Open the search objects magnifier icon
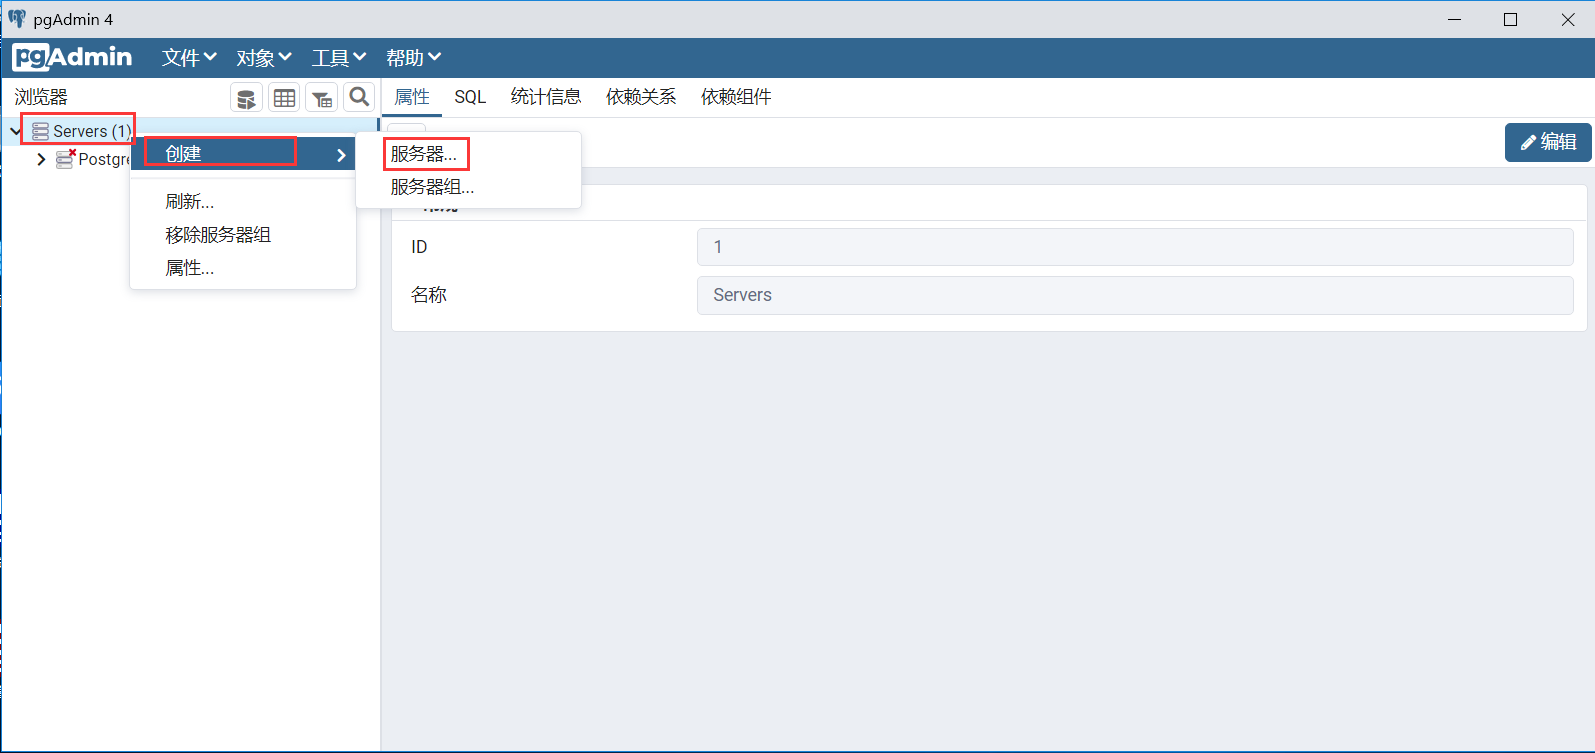Image resolution: width=1595 pixels, height=753 pixels. [359, 97]
